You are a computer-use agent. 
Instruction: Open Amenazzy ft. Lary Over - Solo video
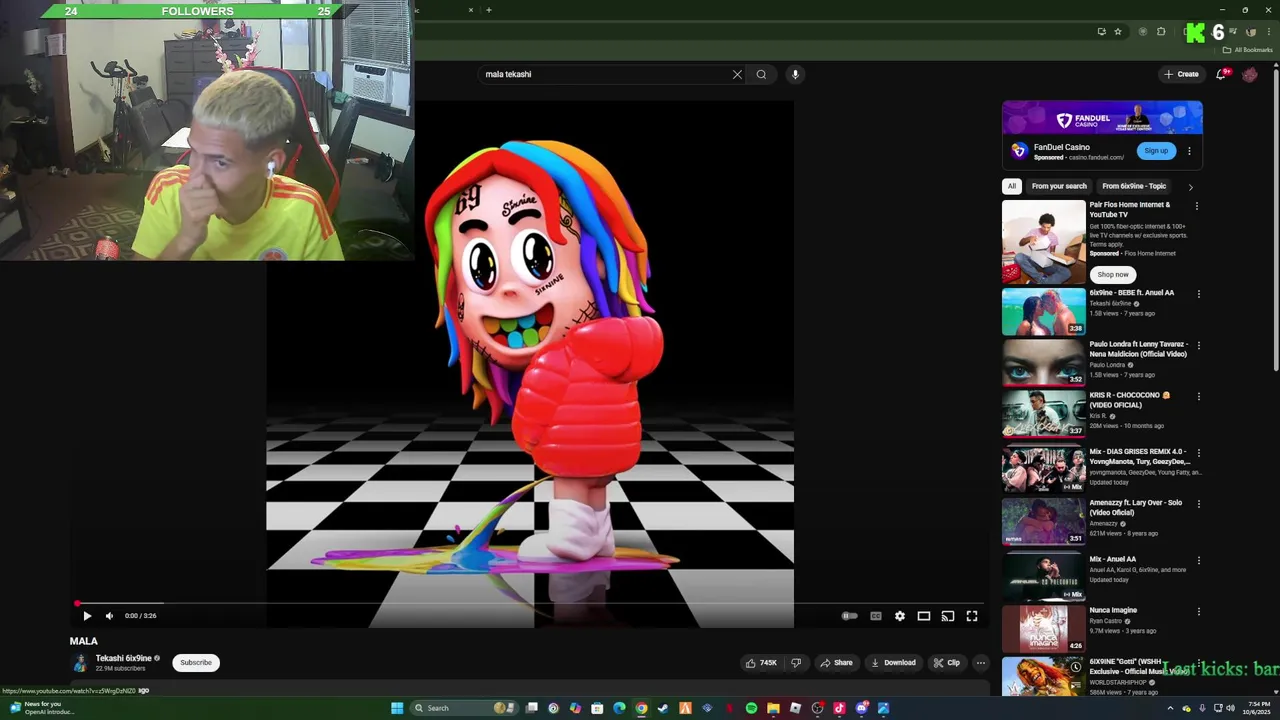click(x=1043, y=520)
